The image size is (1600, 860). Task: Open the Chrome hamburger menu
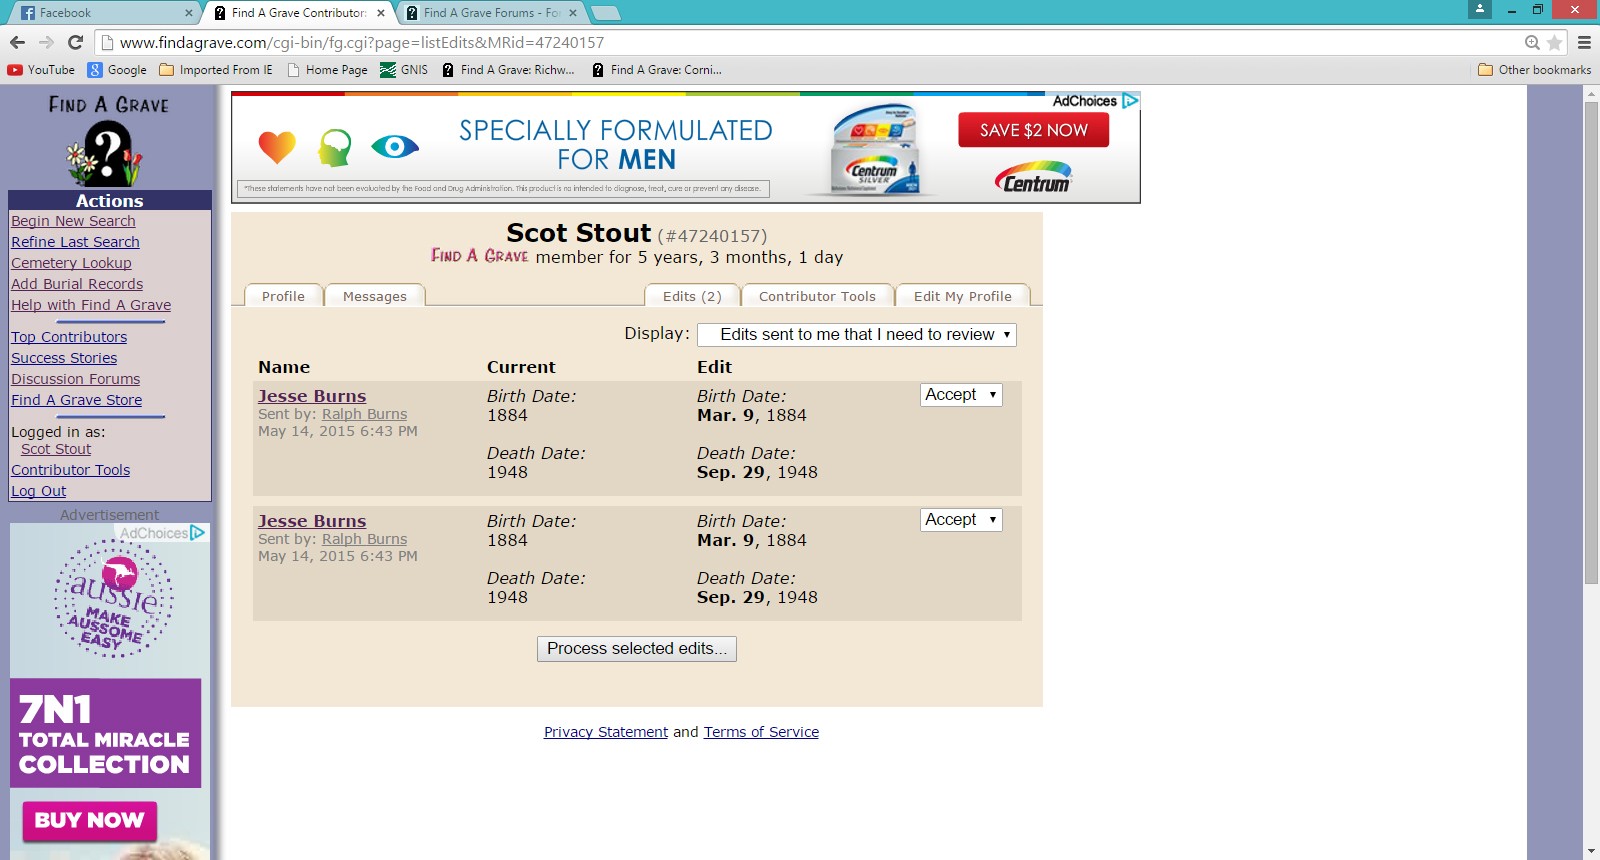click(x=1584, y=42)
